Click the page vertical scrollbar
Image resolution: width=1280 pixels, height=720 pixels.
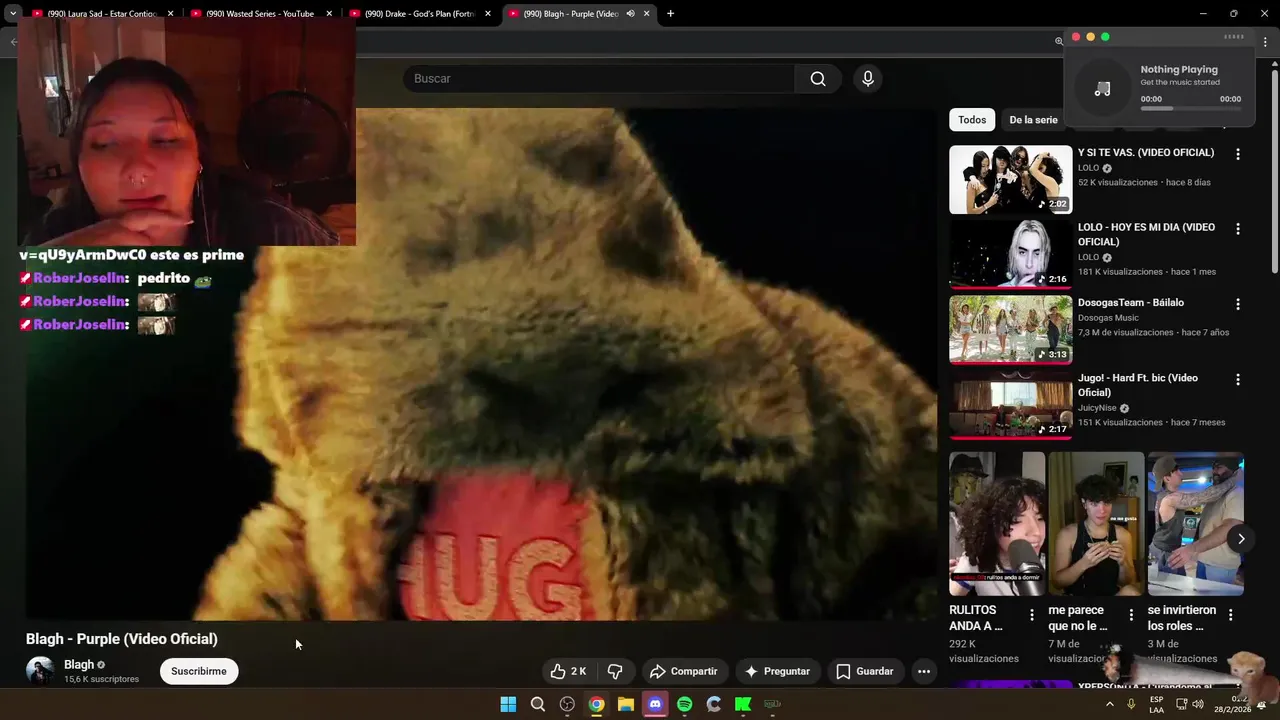pyautogui.click(x=1274, y=170)
